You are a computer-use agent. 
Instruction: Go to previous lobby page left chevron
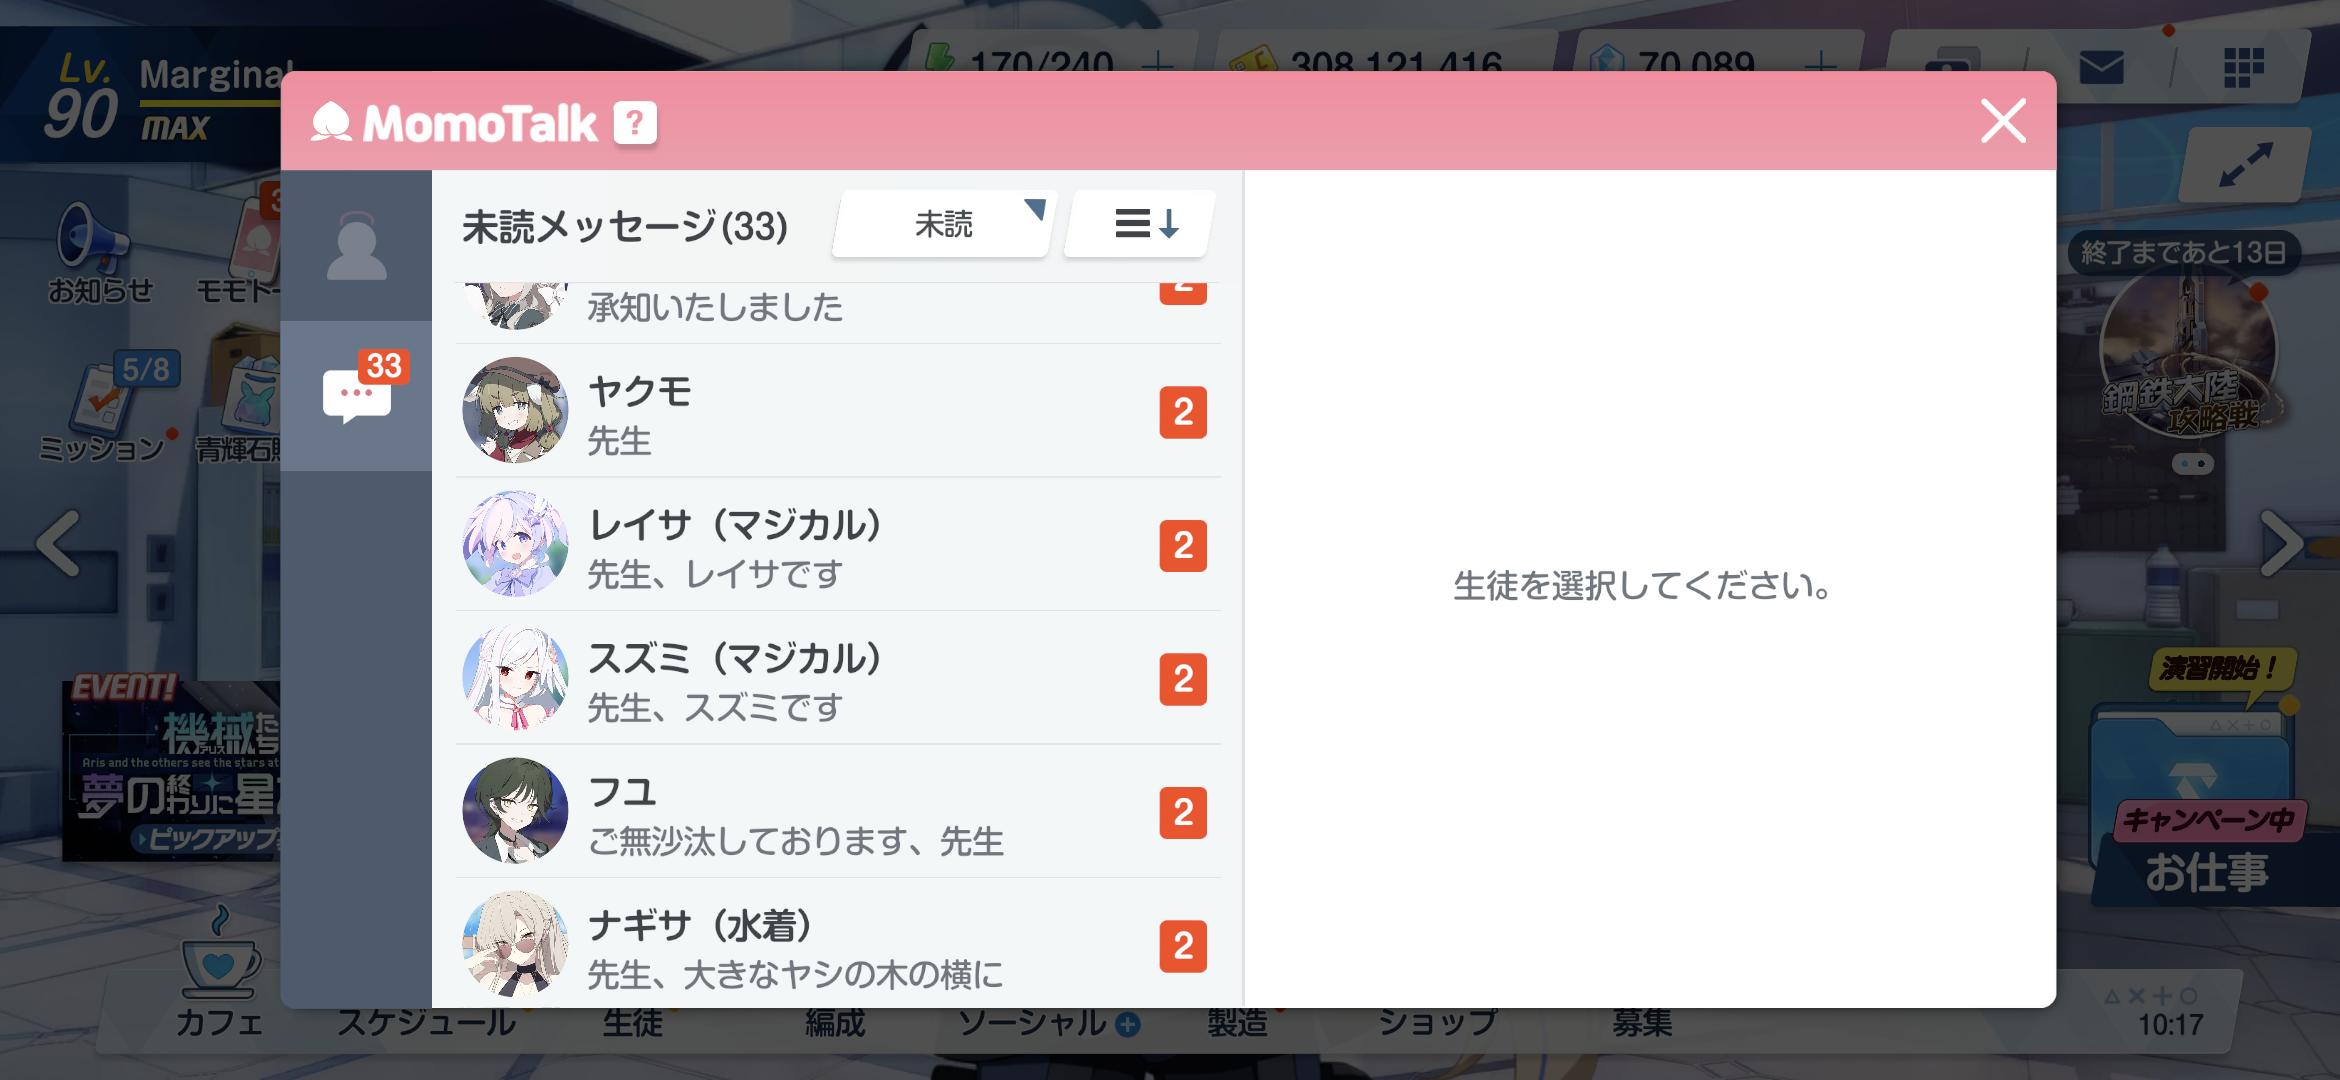coord(58,543)
